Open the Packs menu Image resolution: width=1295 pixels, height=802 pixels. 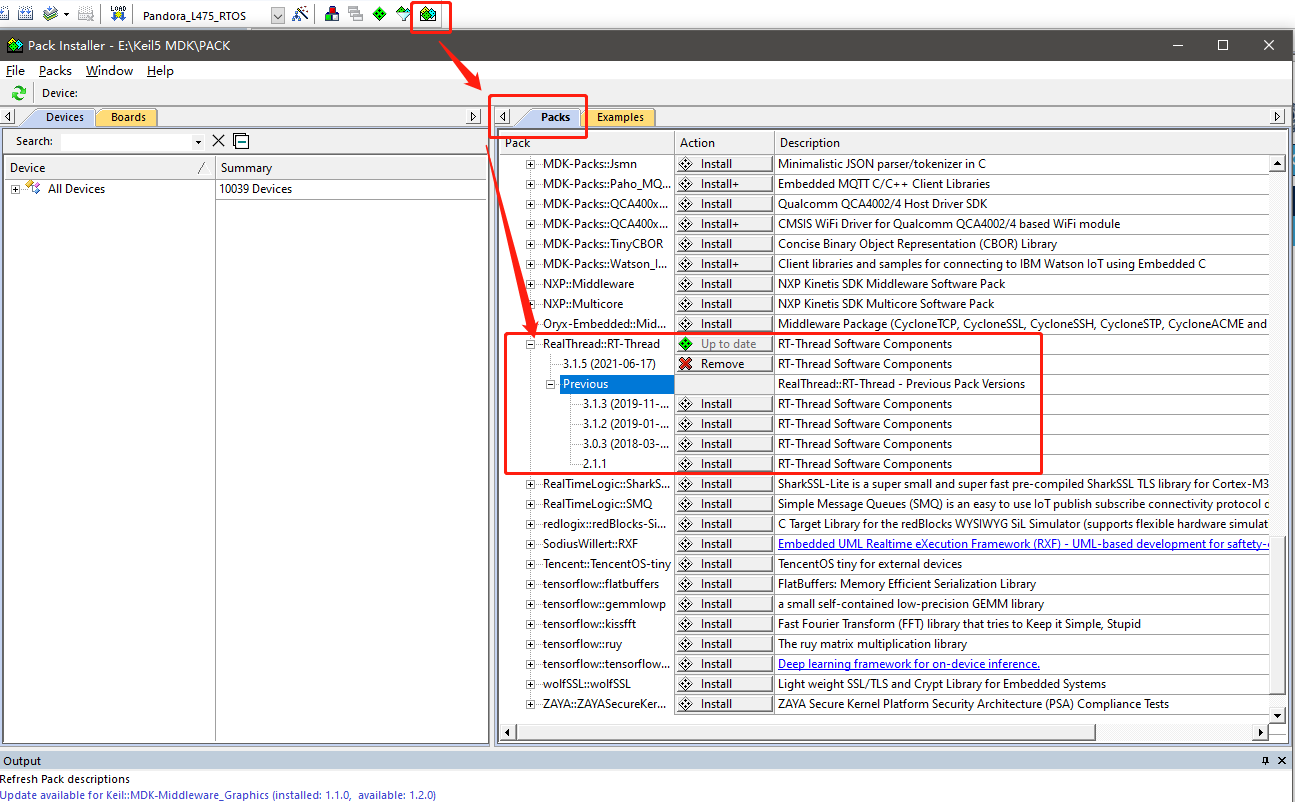55,71
